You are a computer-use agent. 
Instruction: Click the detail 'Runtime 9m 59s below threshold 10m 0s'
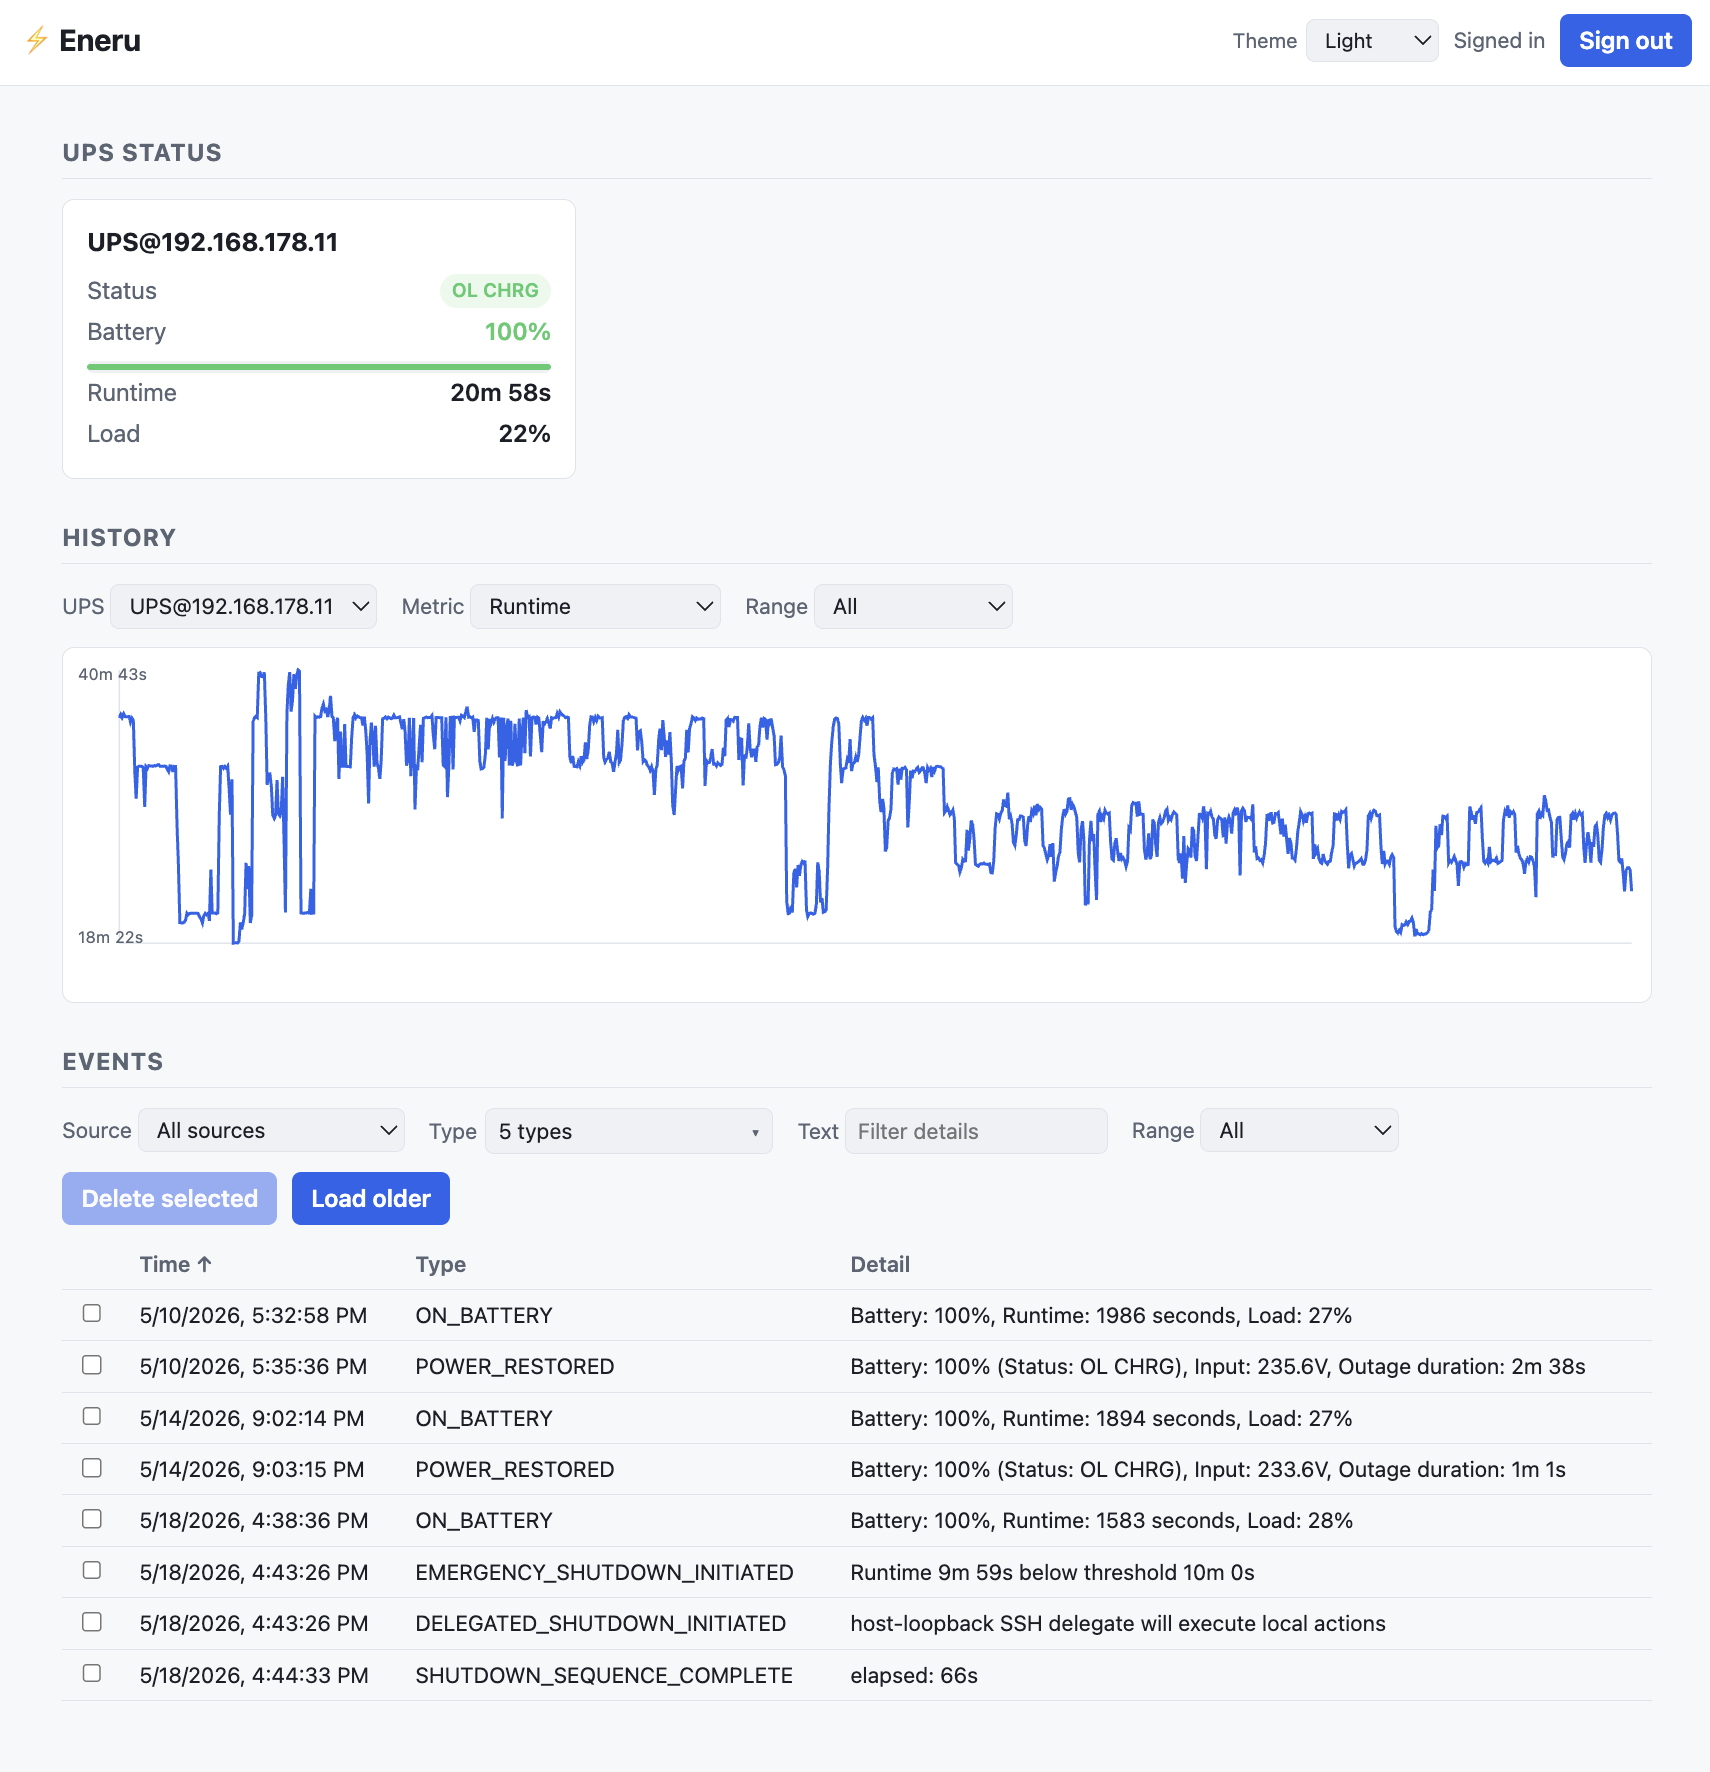point(1052,1572)
